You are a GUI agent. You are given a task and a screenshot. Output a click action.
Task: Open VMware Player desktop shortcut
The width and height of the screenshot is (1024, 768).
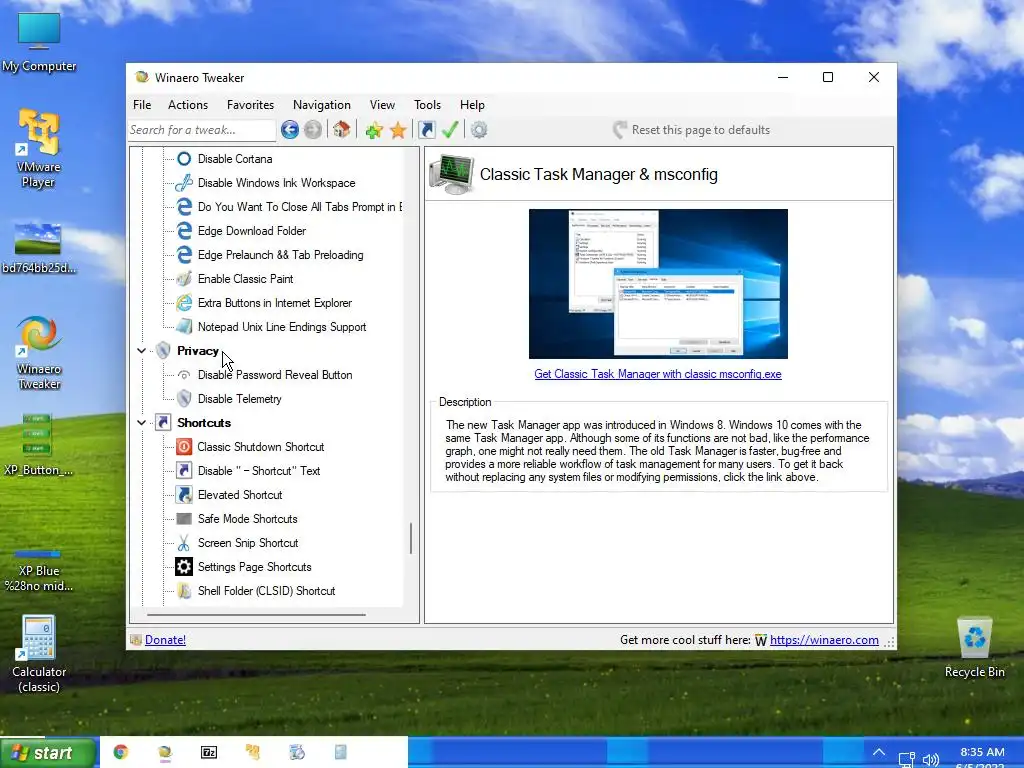39,149
